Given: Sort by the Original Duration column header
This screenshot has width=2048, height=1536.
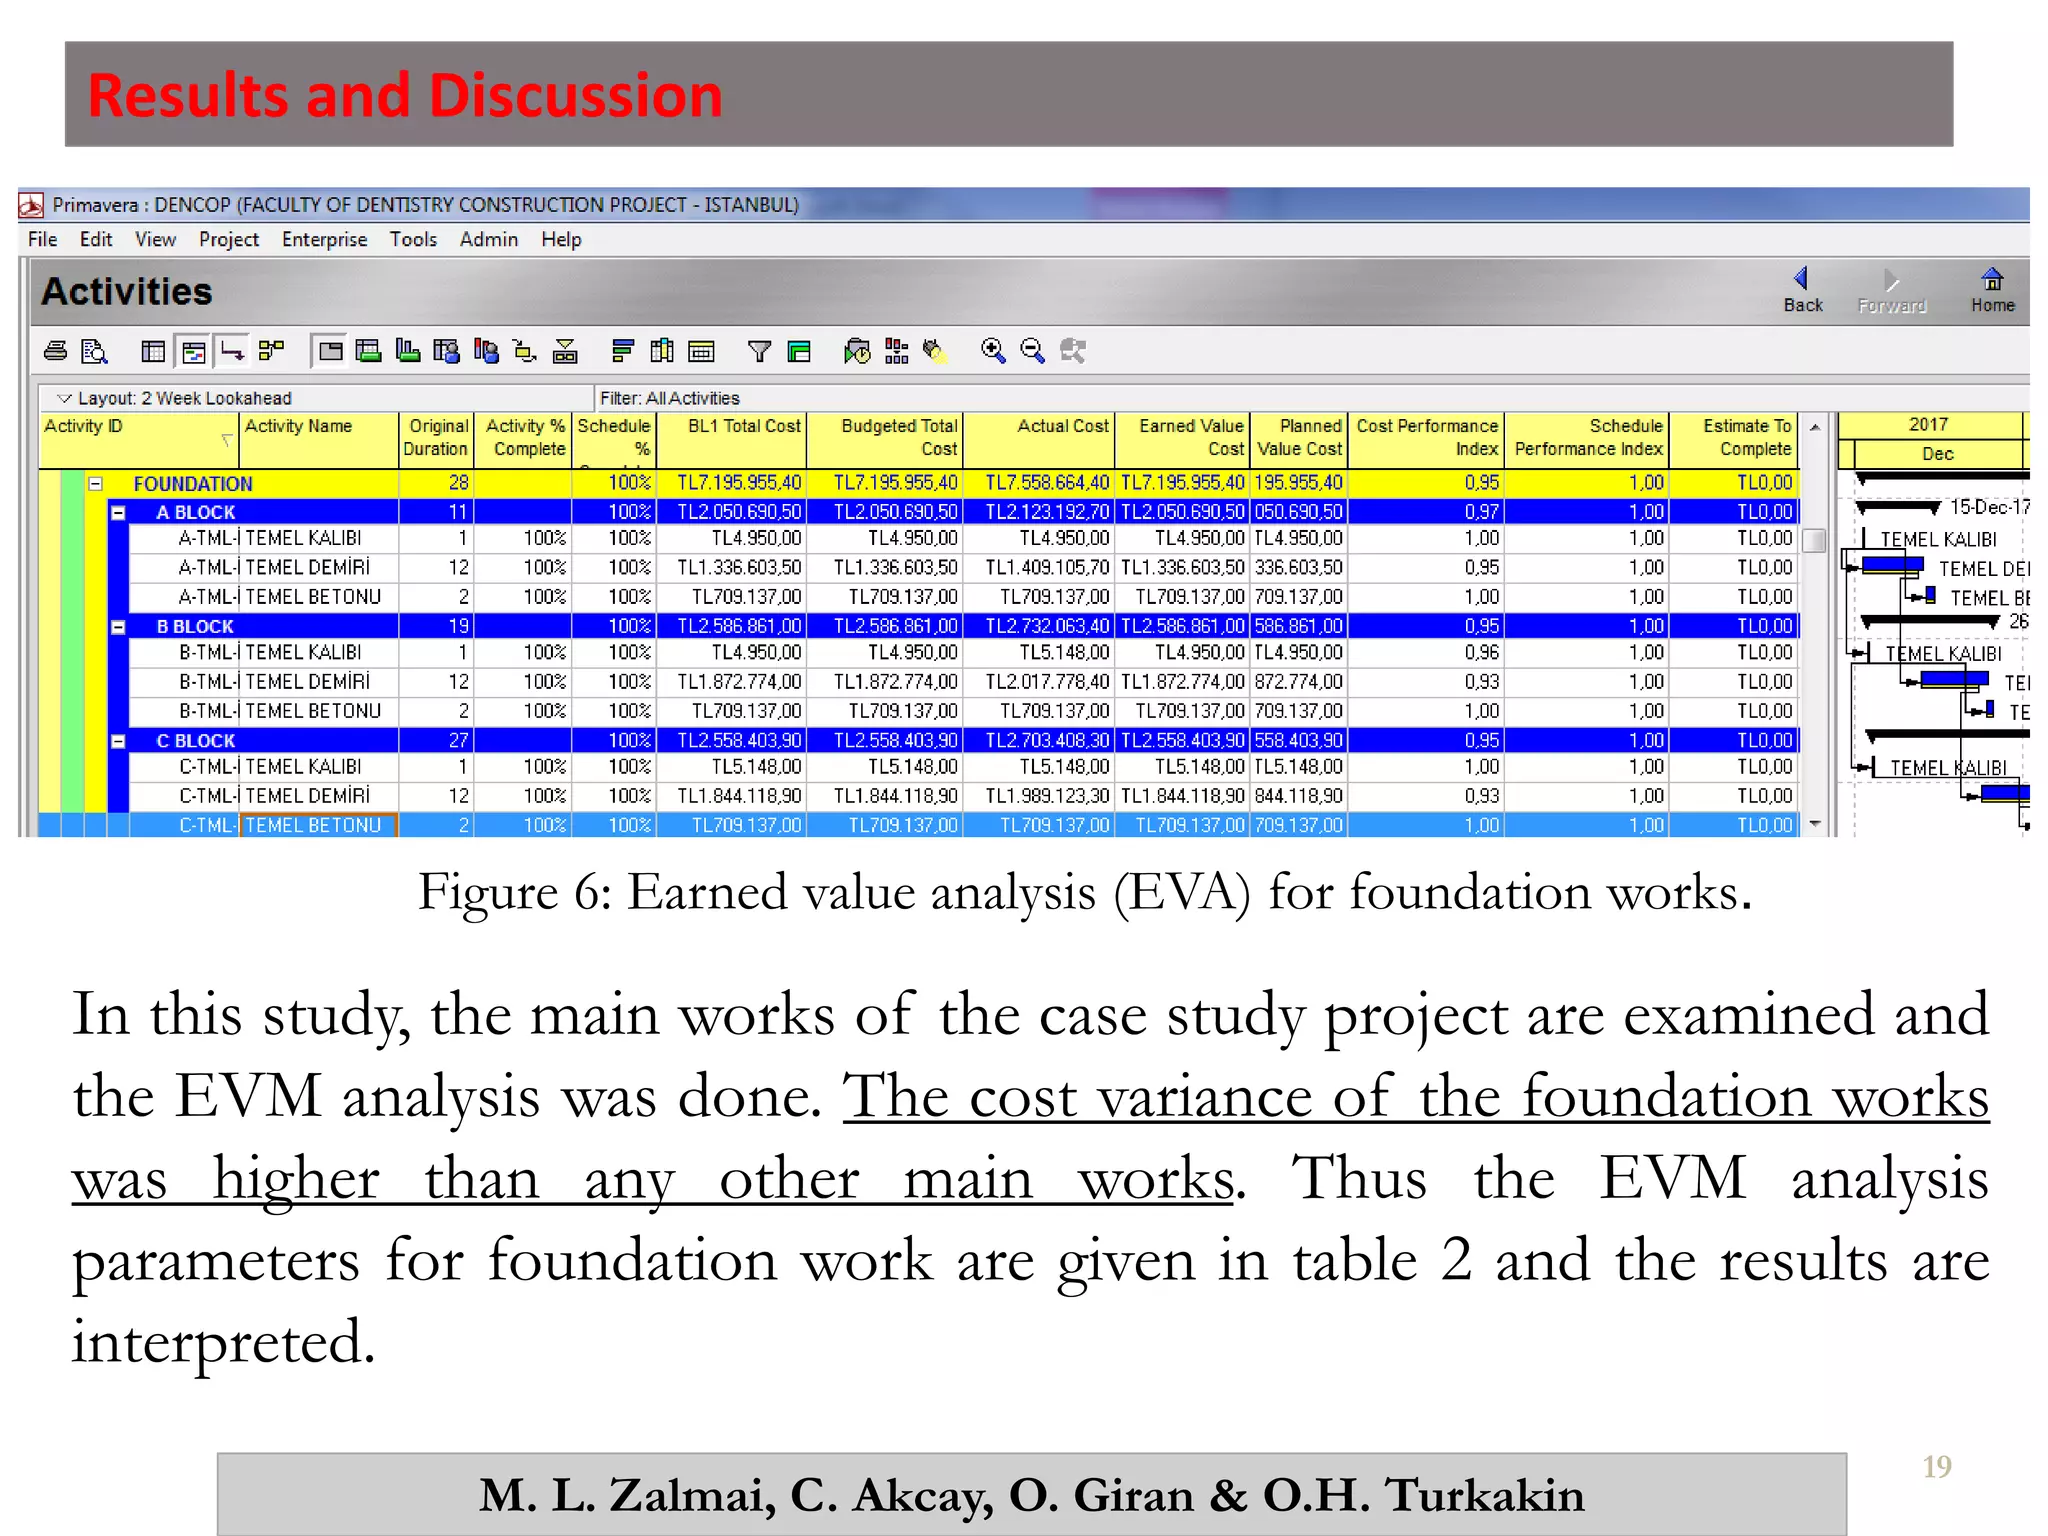Looking at the screenshot, I should point(436,440).
